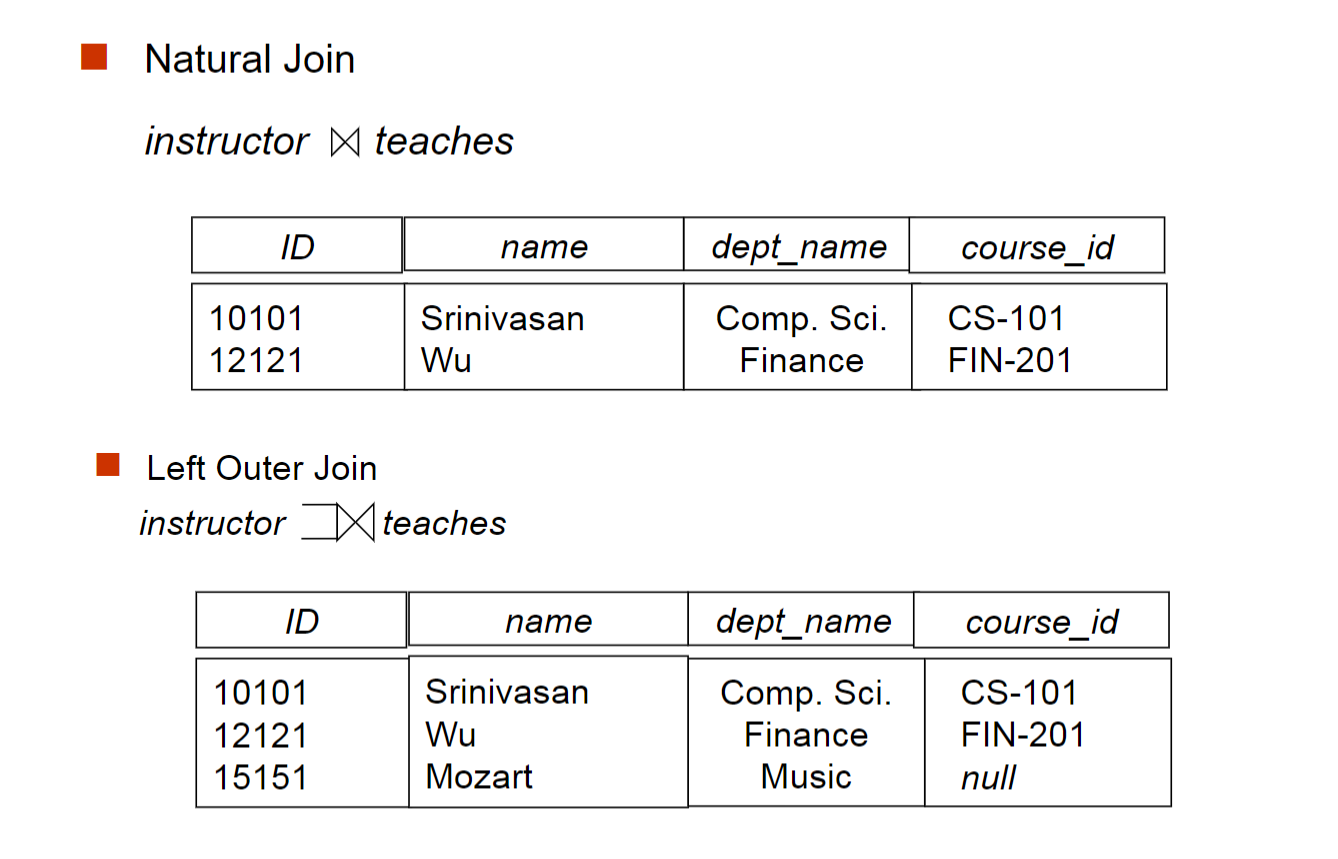This screenshot has height=859, width=1338.
Task: Click the natural join bowtie symbol
Action: pos(344,143)
